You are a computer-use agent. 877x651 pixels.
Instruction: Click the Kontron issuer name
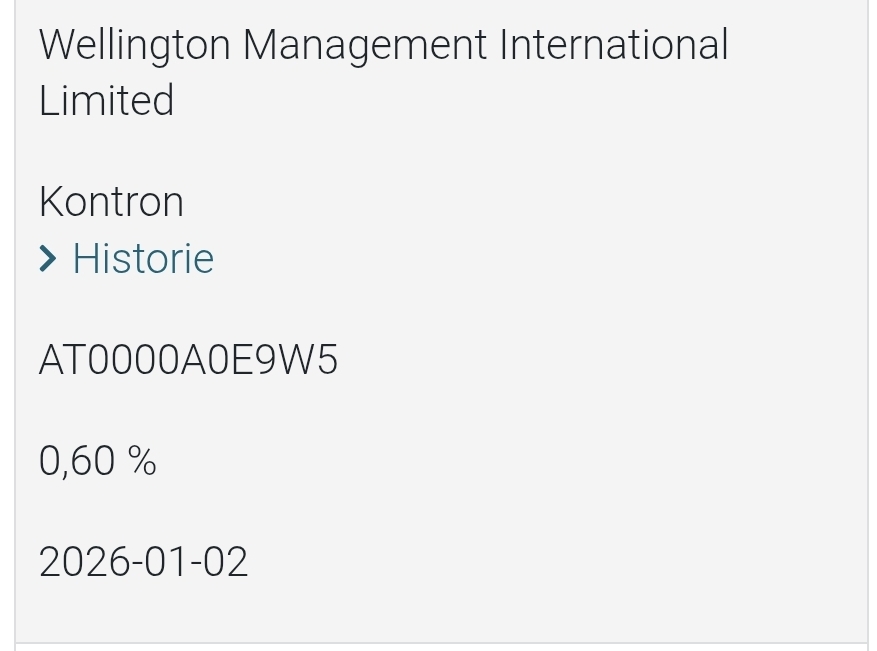tap(111, 202)
